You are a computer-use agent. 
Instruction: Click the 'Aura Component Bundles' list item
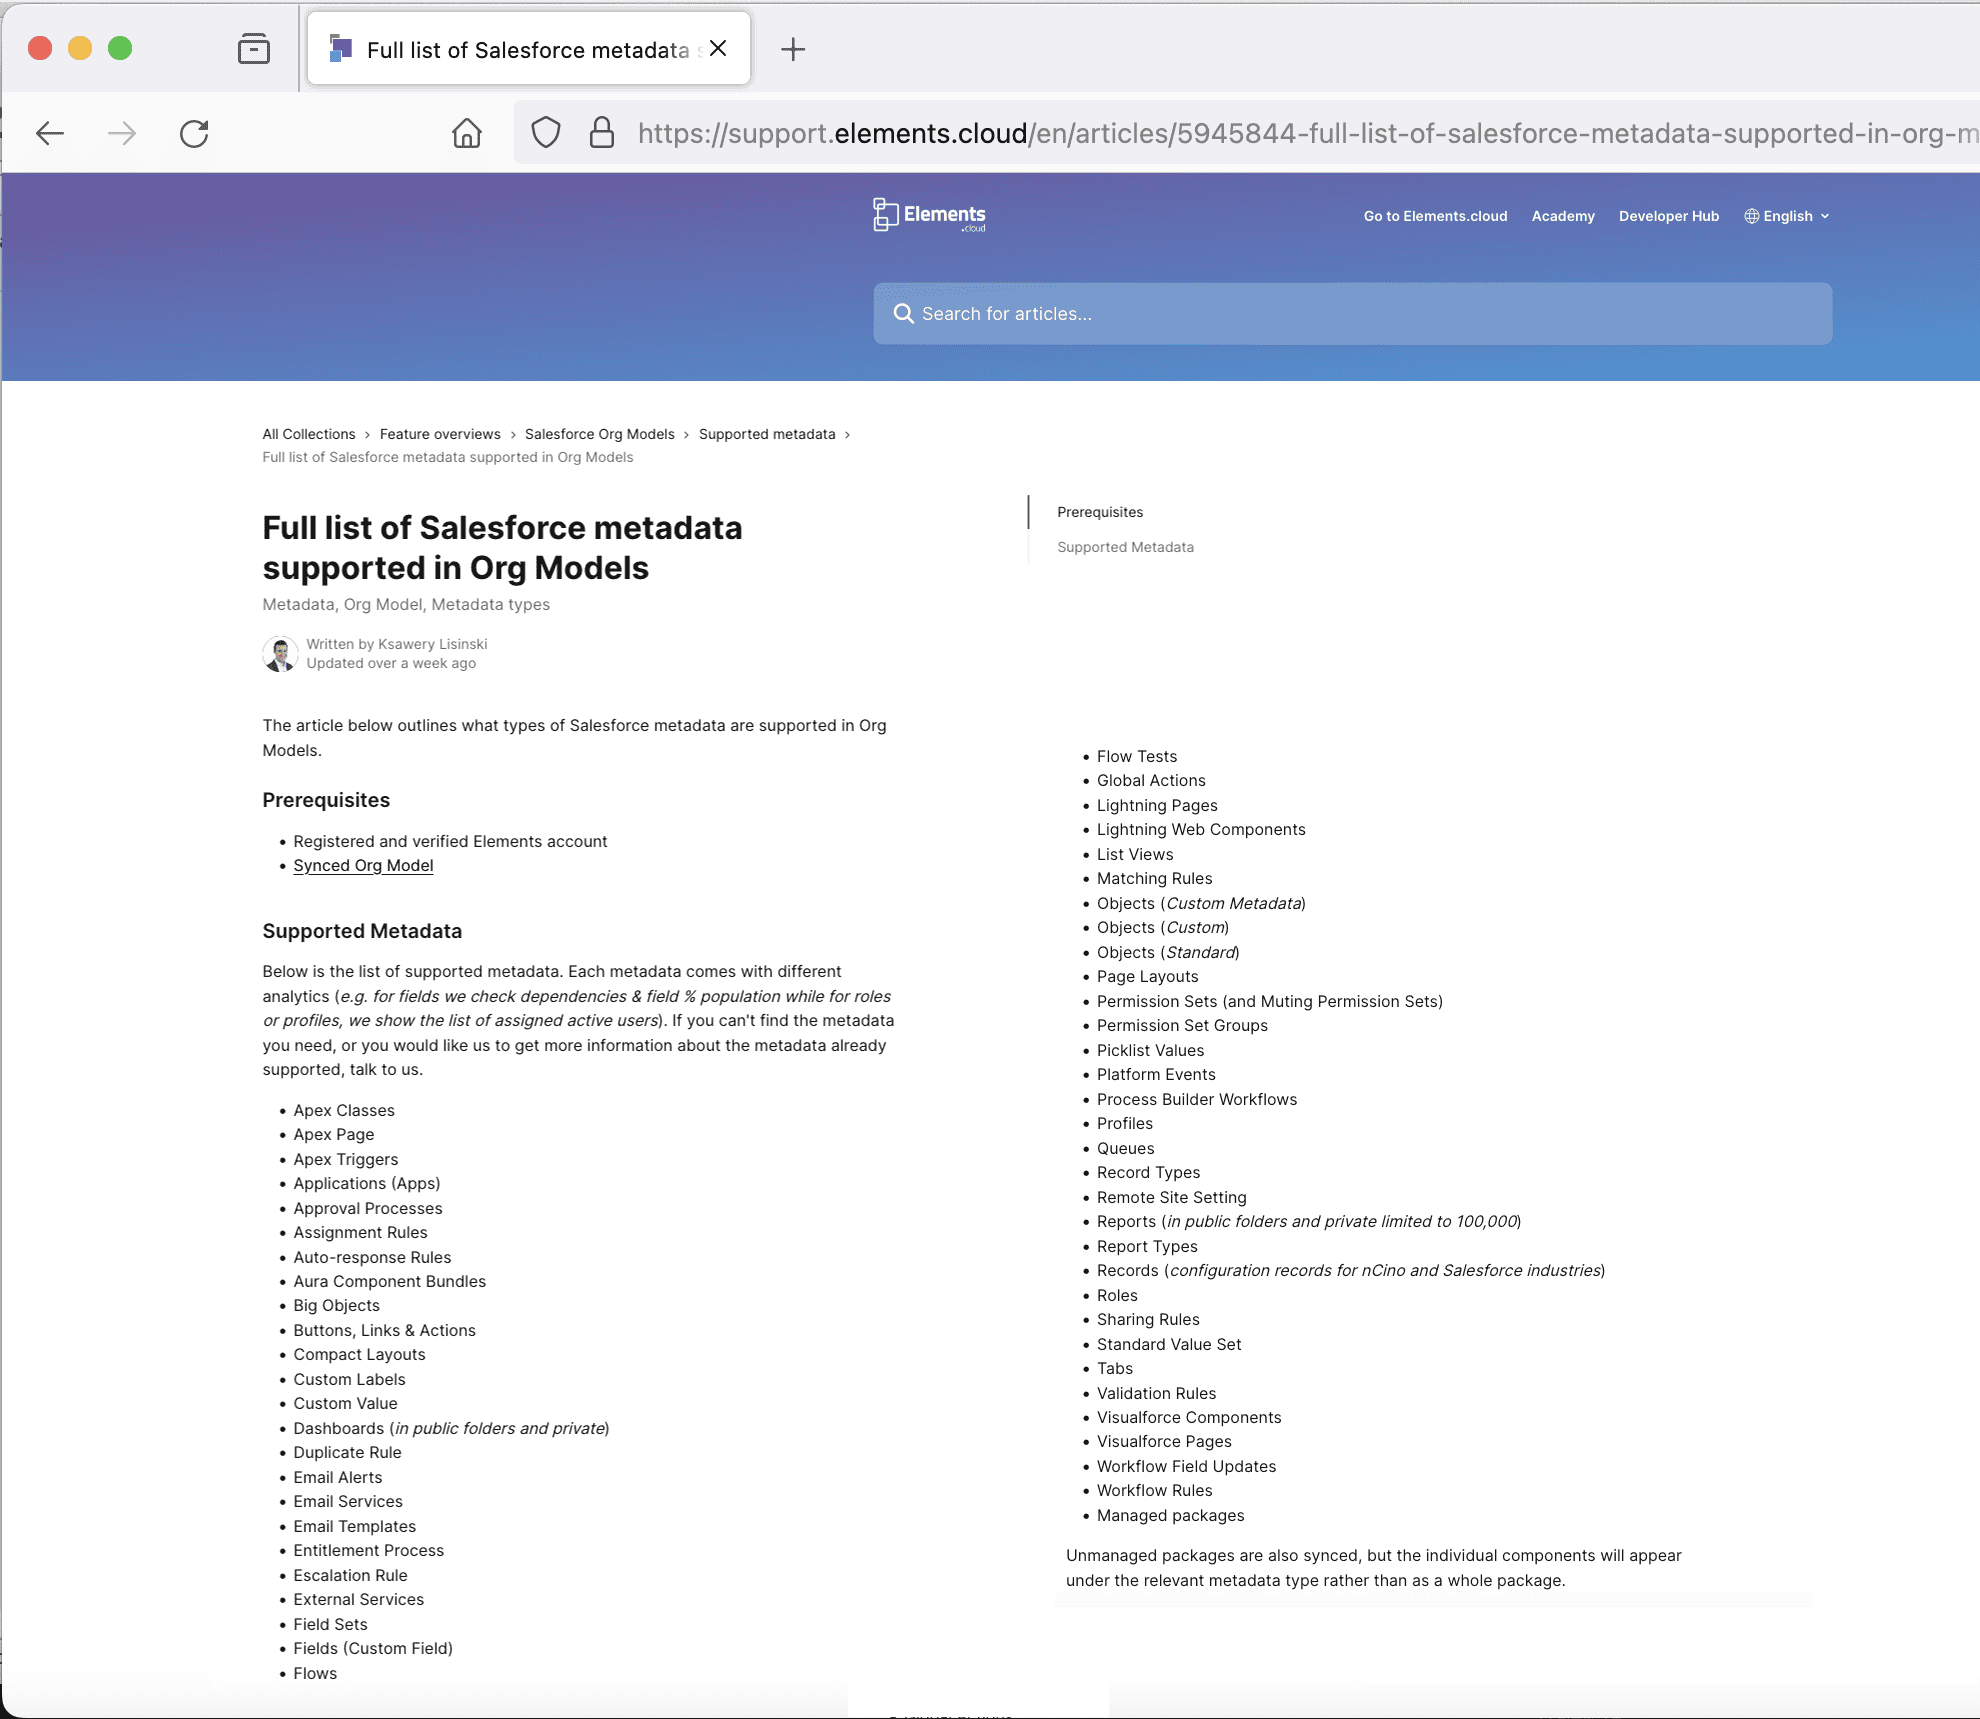[390, 1281]
